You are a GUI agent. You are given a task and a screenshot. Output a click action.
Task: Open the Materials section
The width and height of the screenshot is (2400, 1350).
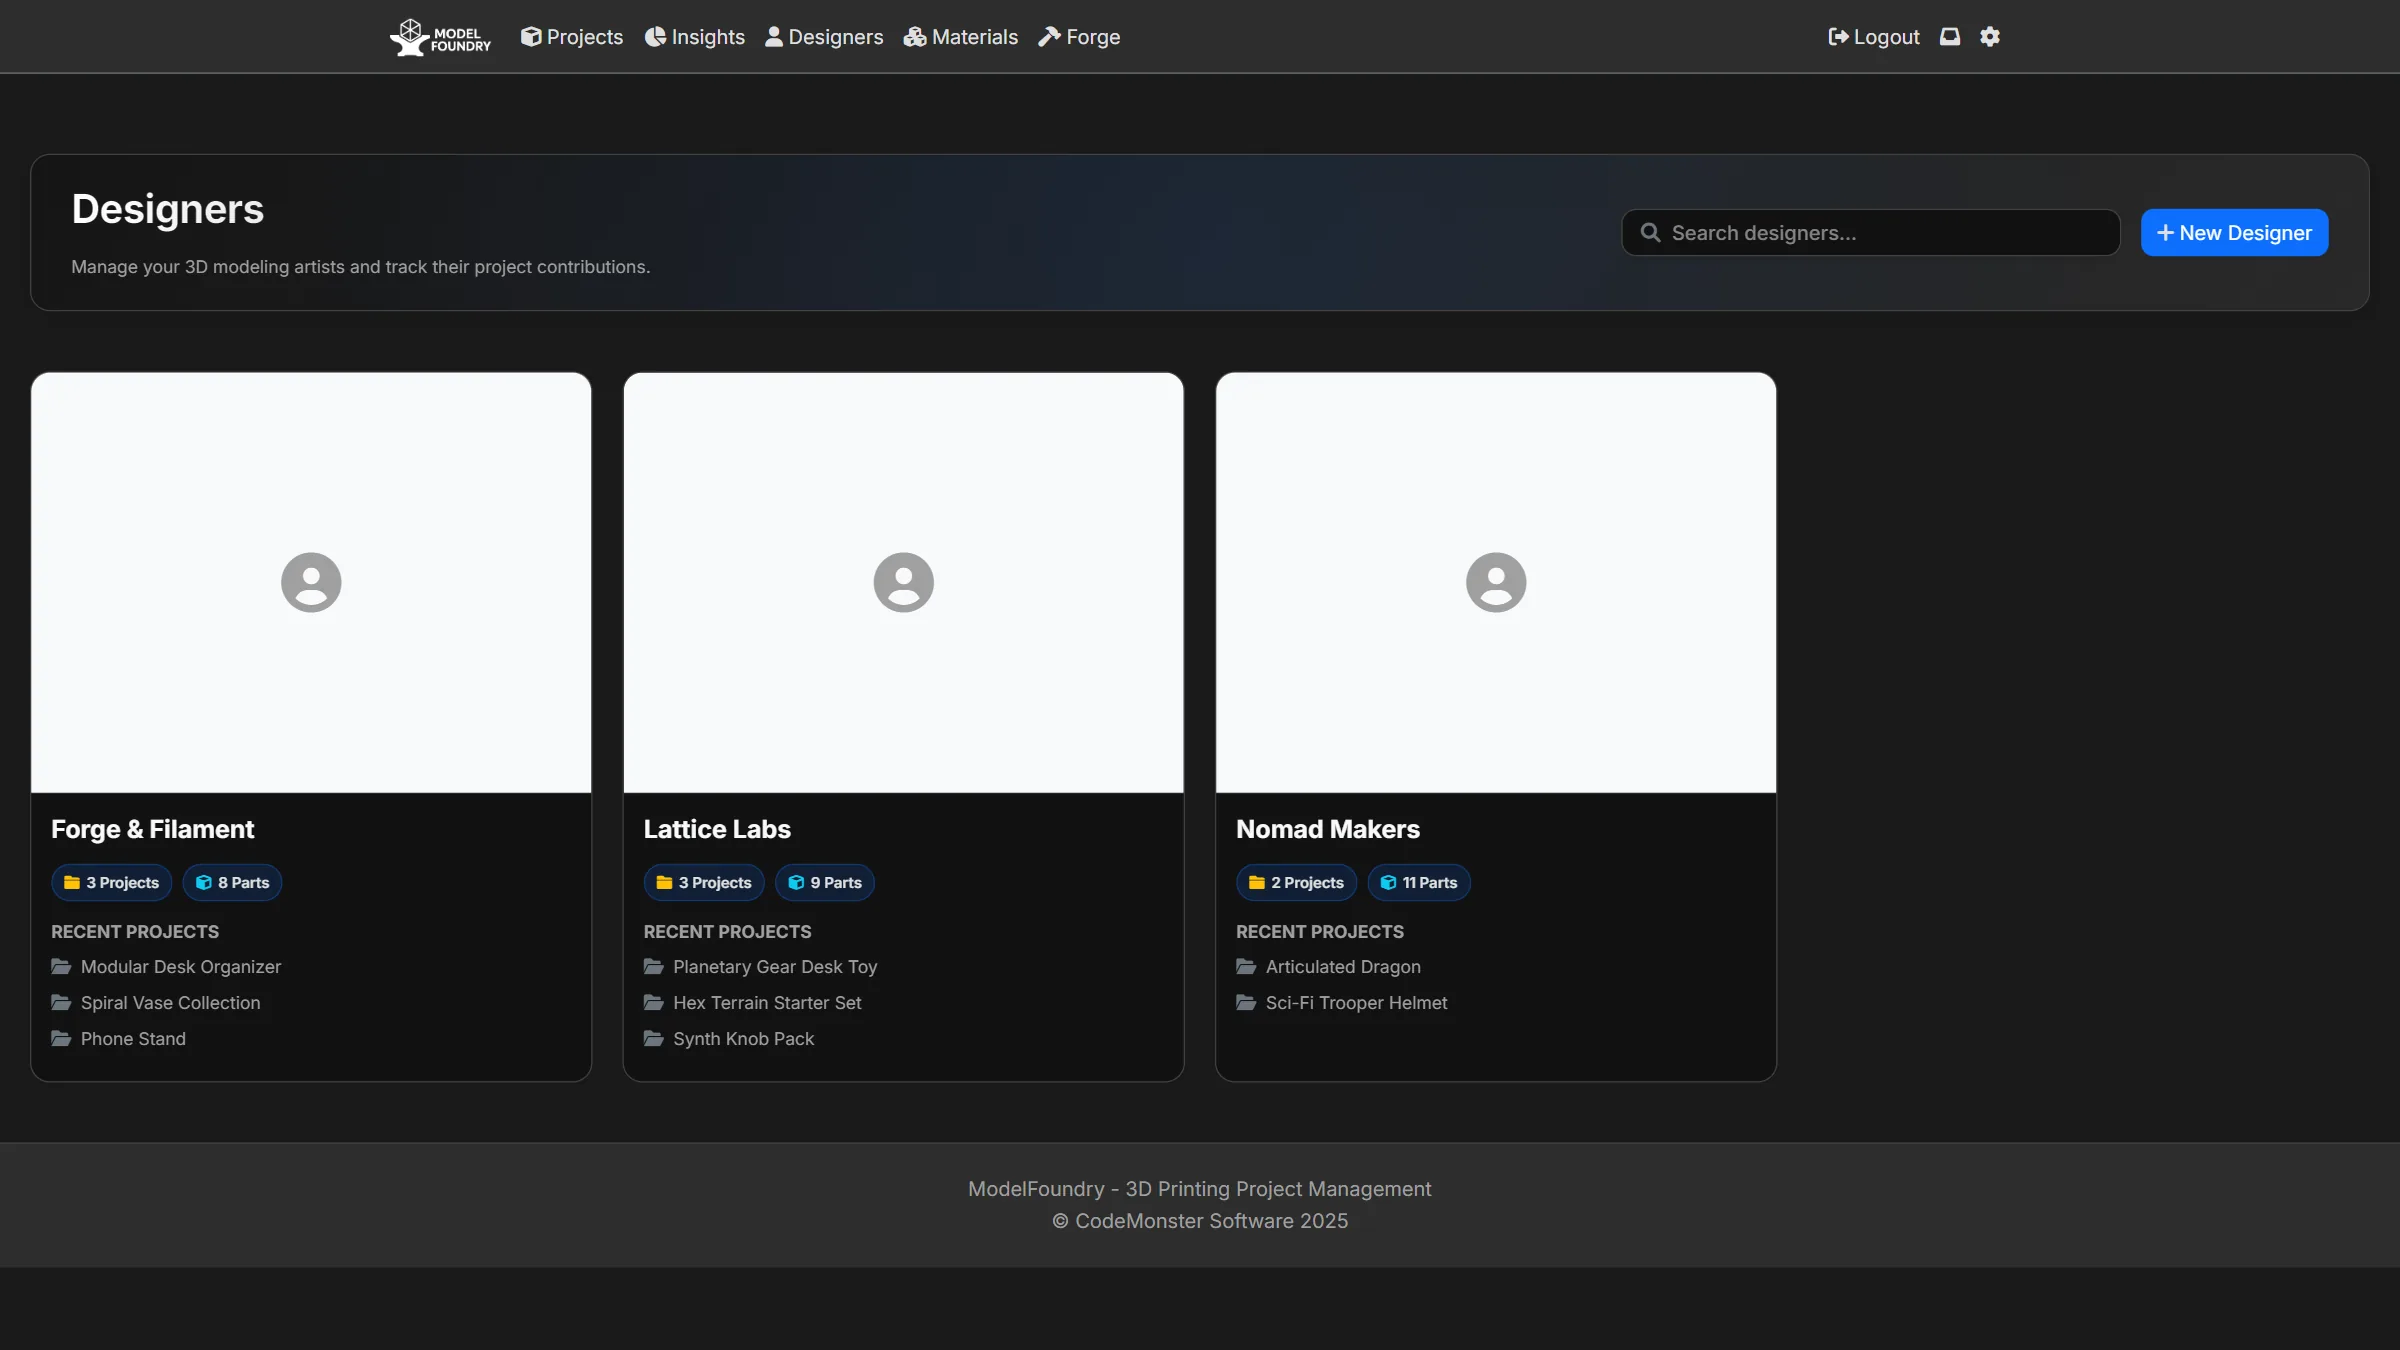coord(961,37)
